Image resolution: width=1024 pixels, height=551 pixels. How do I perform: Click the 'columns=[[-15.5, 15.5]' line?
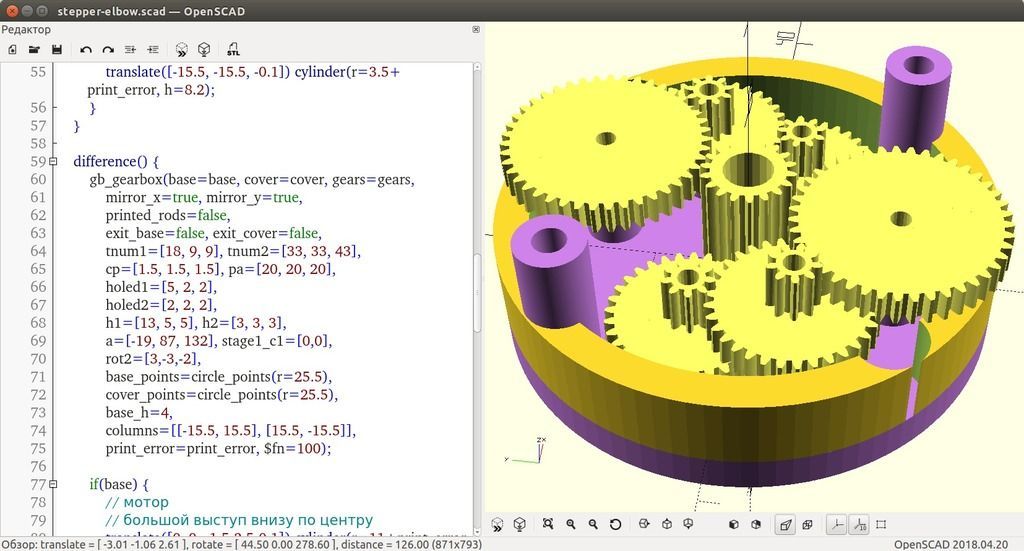[231, 431]
